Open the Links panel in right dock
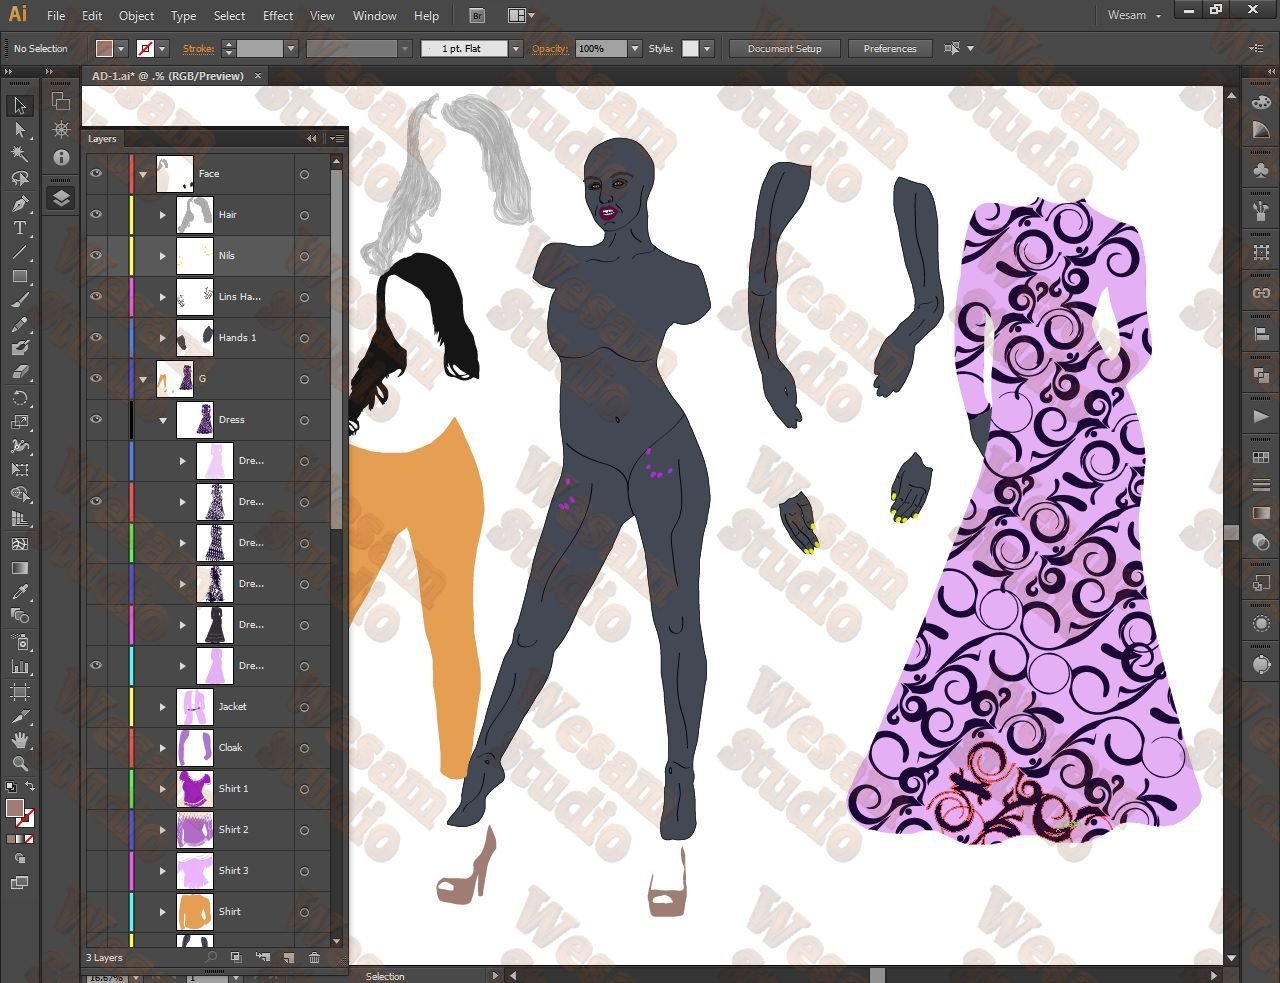The width and height of the screenshot is (1280, 983). [x=1261, y=293]
